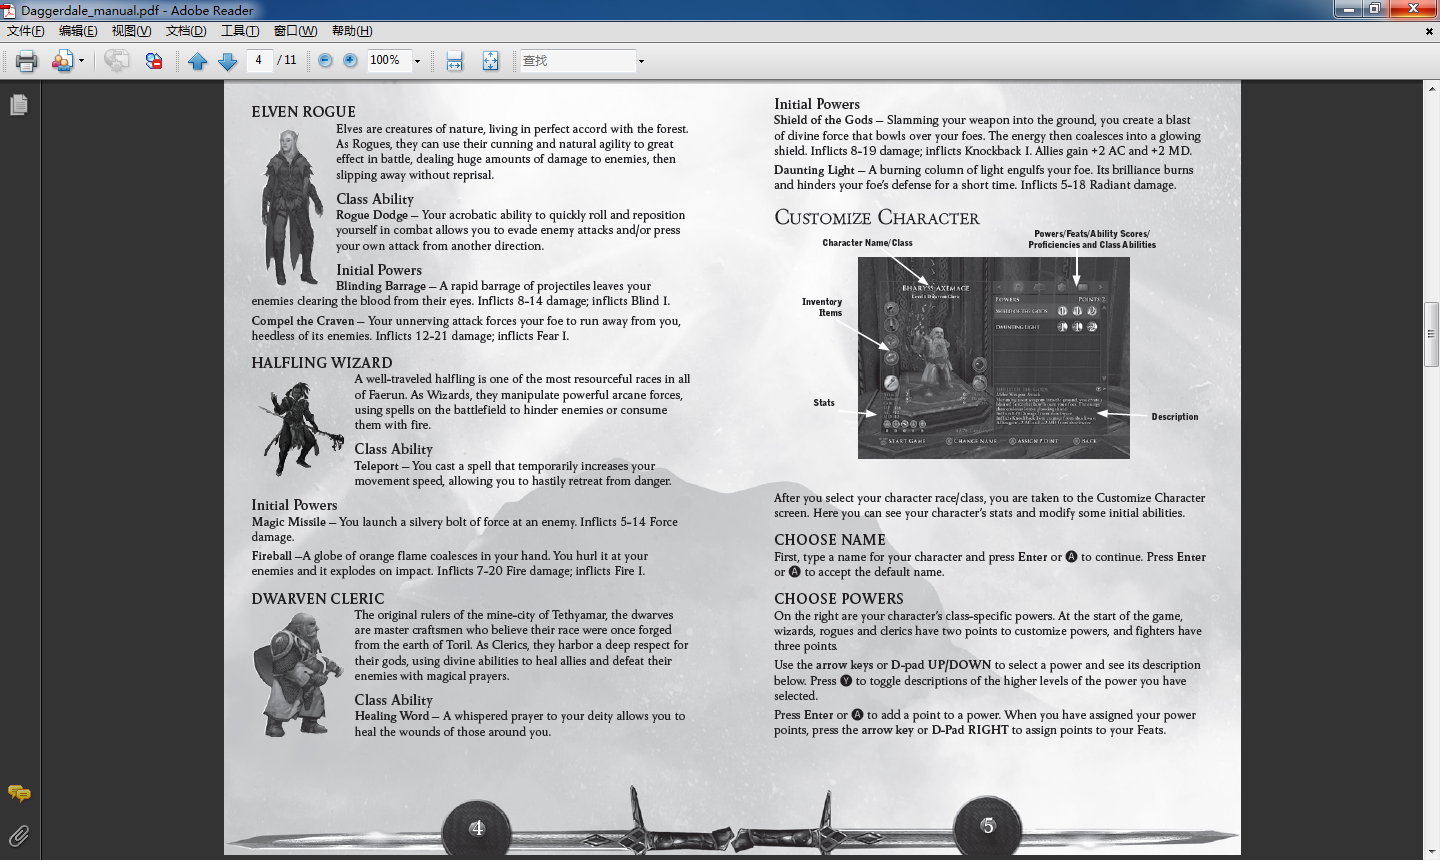This screenshot has width=1440, height=860.
Task: Click the 'Rogue Dodge' ability text
Action: (372, 215)
